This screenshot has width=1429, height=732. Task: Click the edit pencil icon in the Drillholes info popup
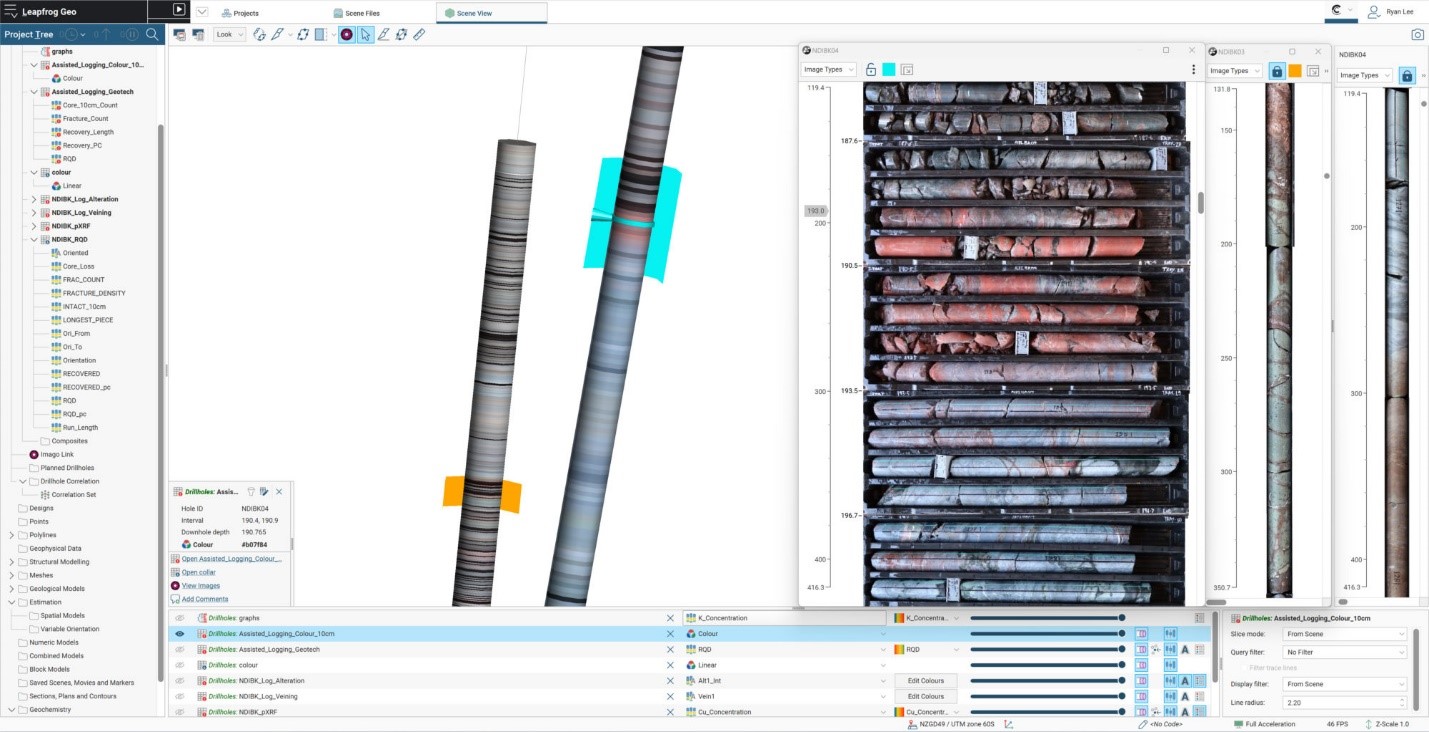pyautogui.click(x=264, y=492)
